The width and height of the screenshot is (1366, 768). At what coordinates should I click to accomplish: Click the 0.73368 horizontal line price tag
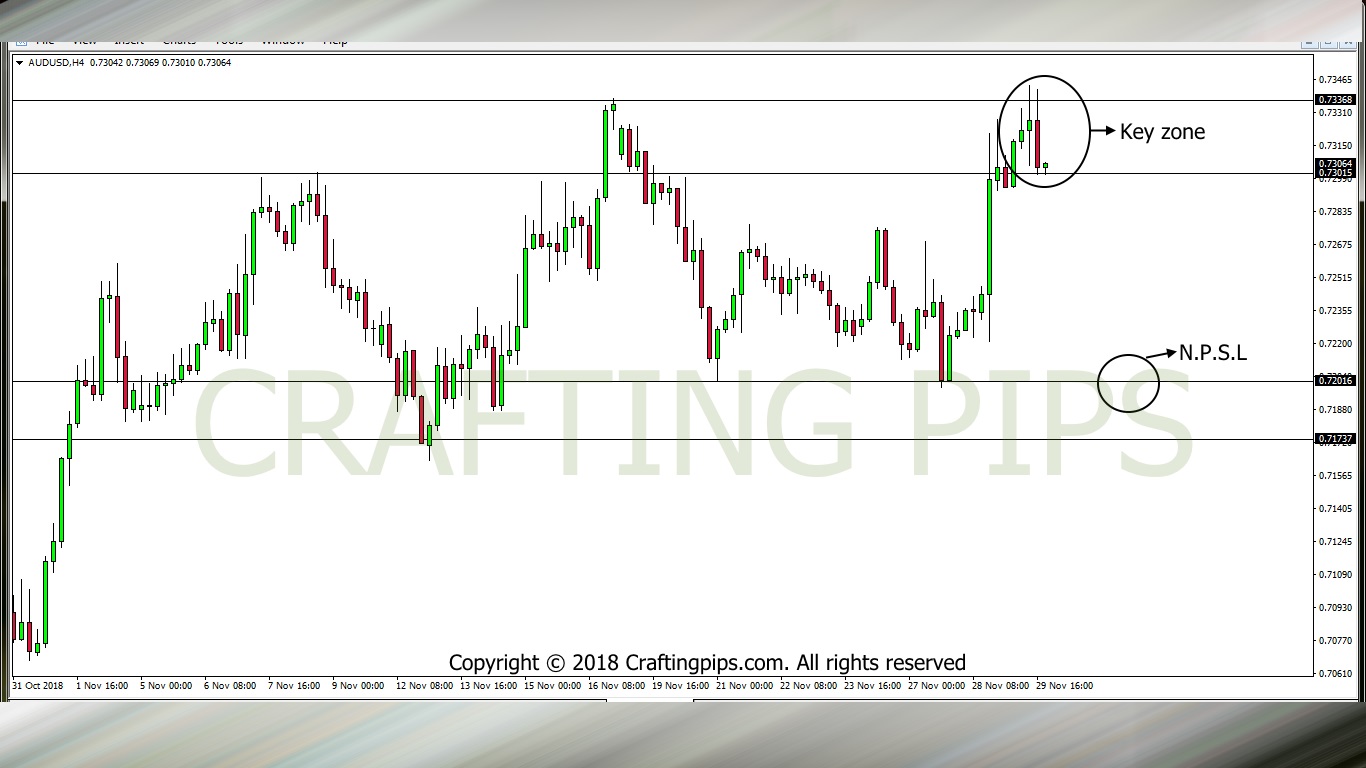[x=1336, y=100]
